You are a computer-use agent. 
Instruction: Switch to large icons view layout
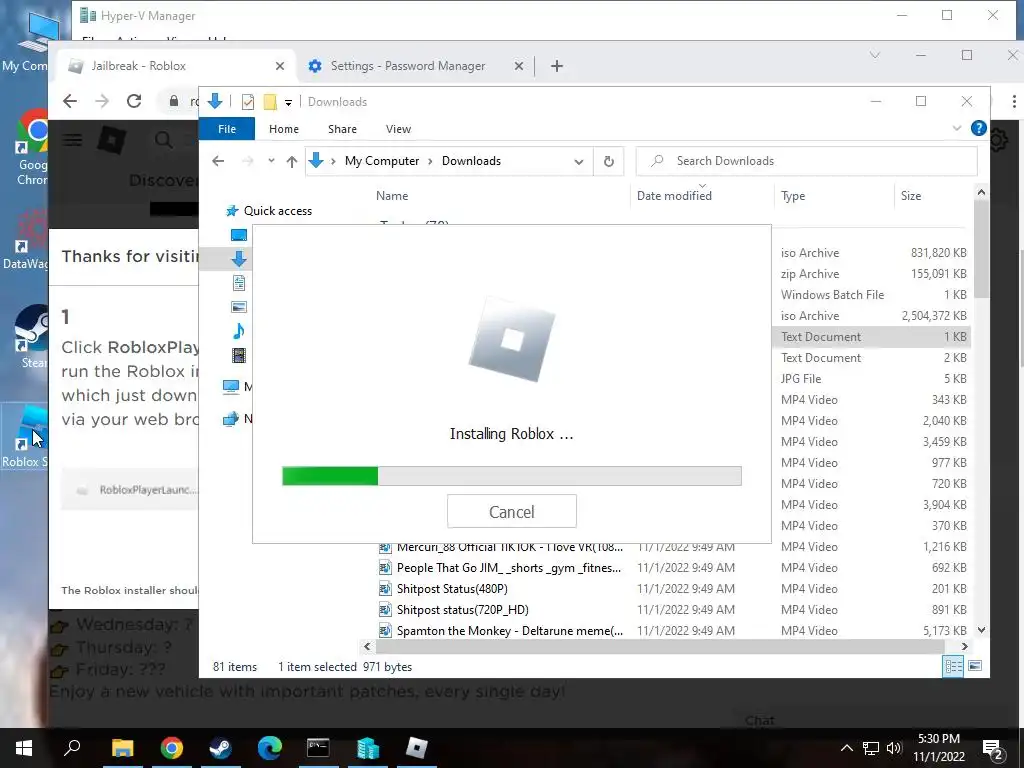pos(974,666)
